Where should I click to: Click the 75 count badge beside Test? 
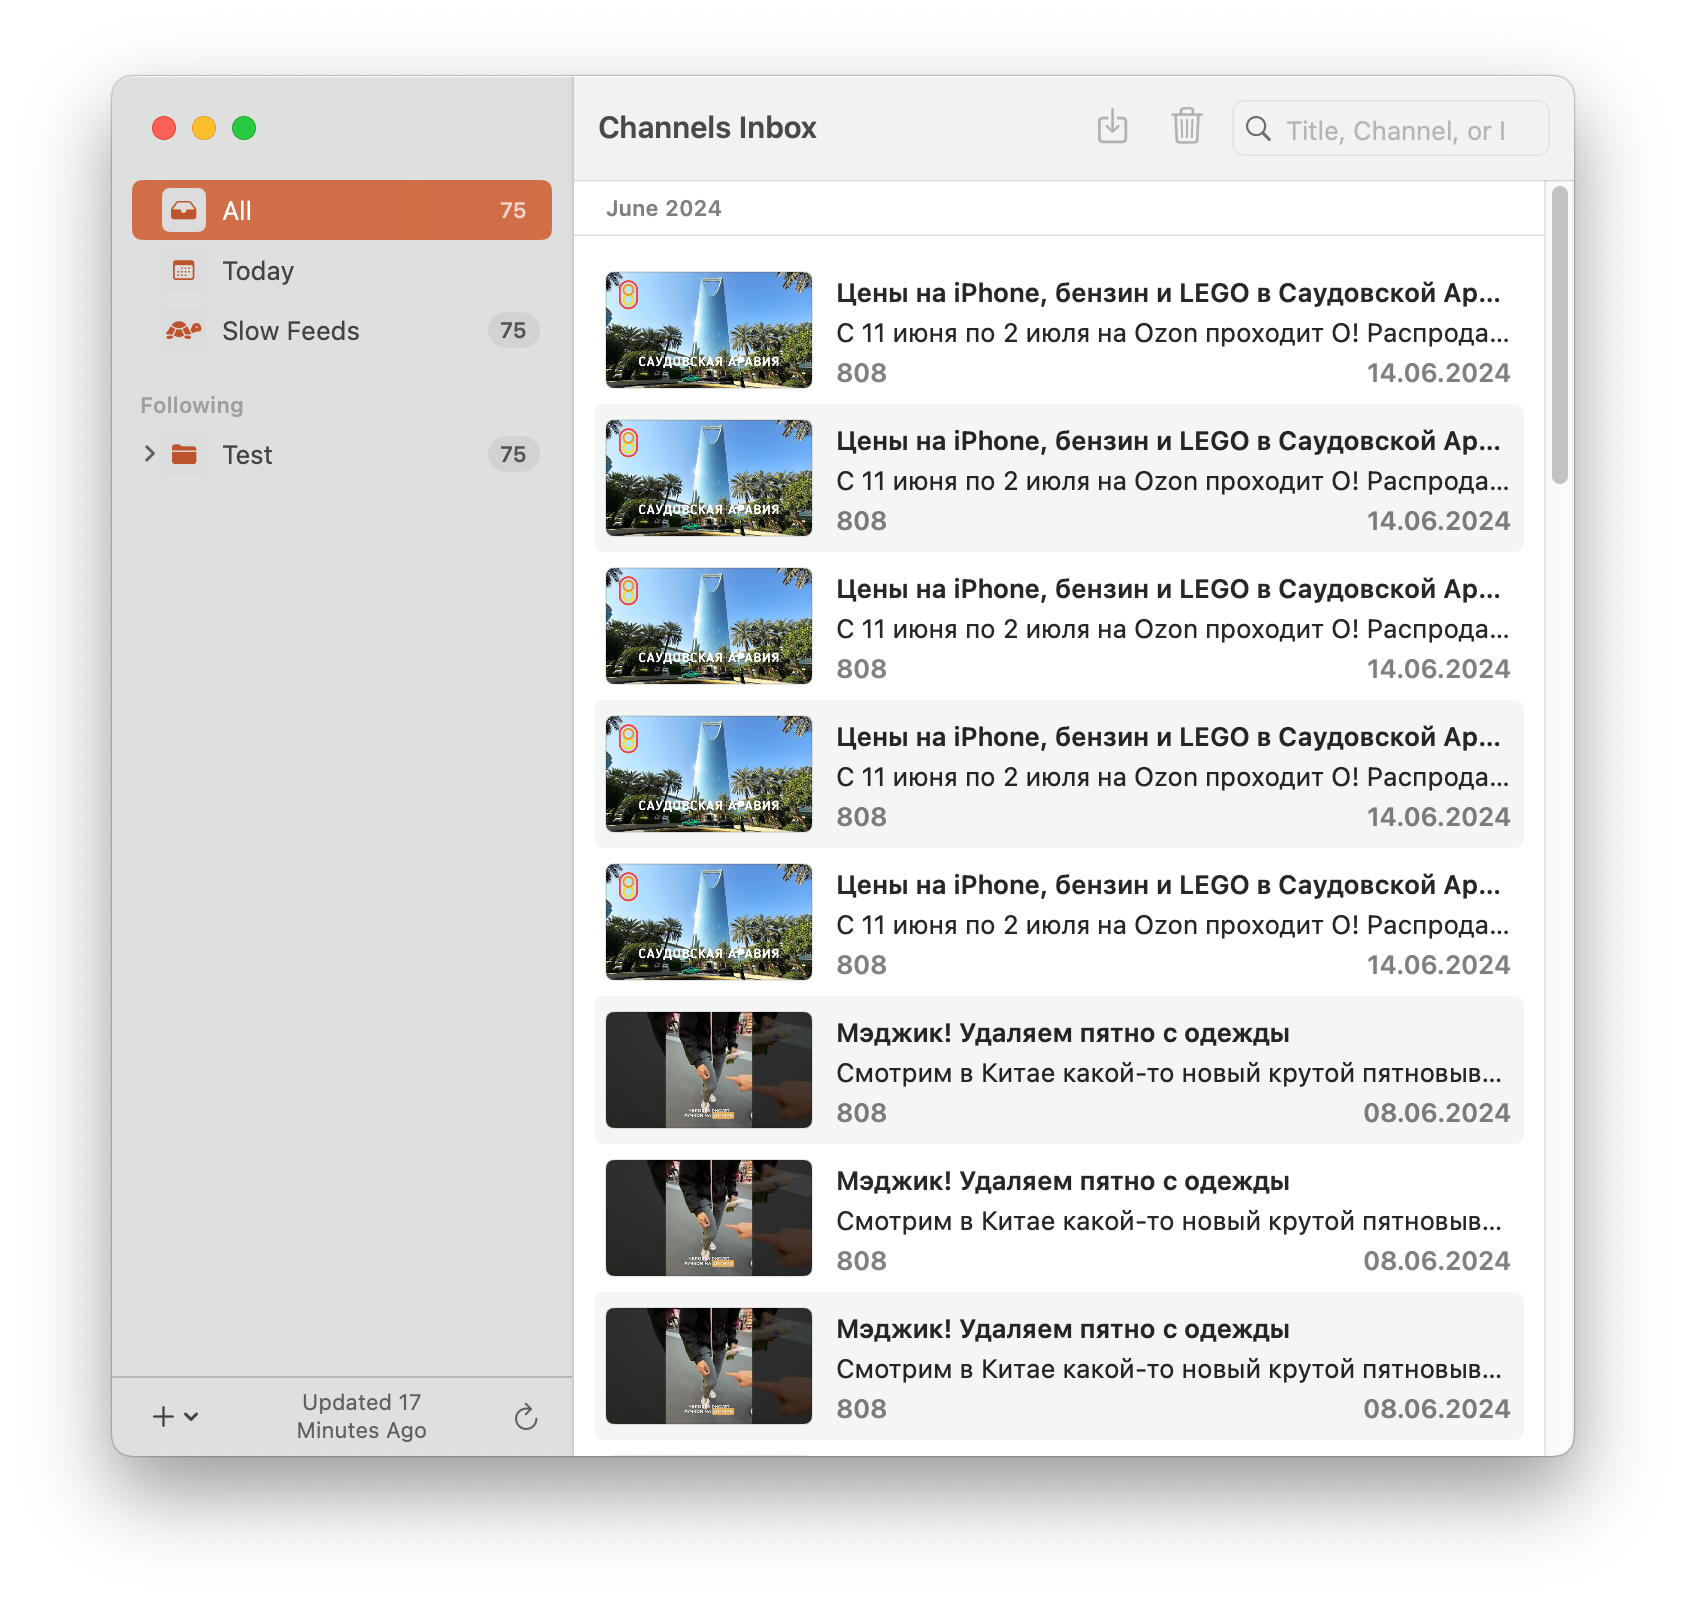pyautogui.click(x=513, y=455)
